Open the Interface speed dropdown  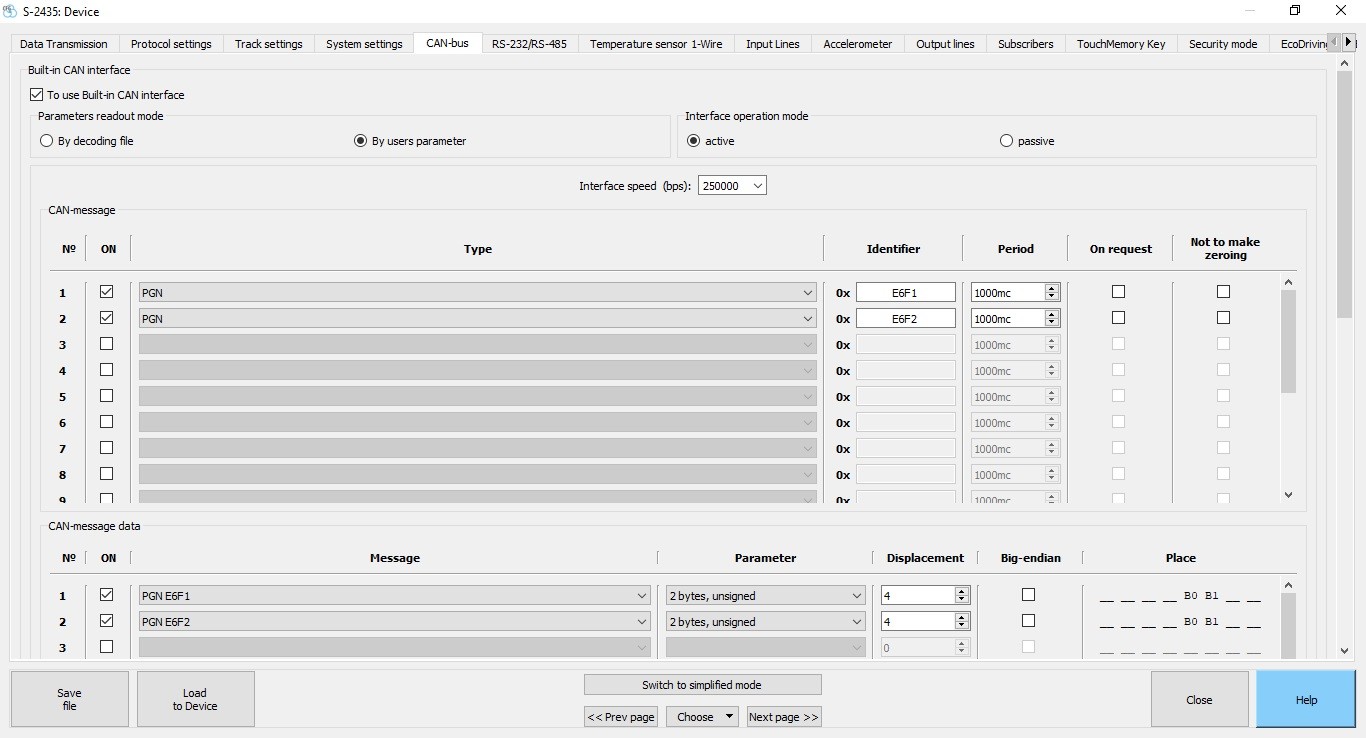pyautogui.click(x=732, y=186)
